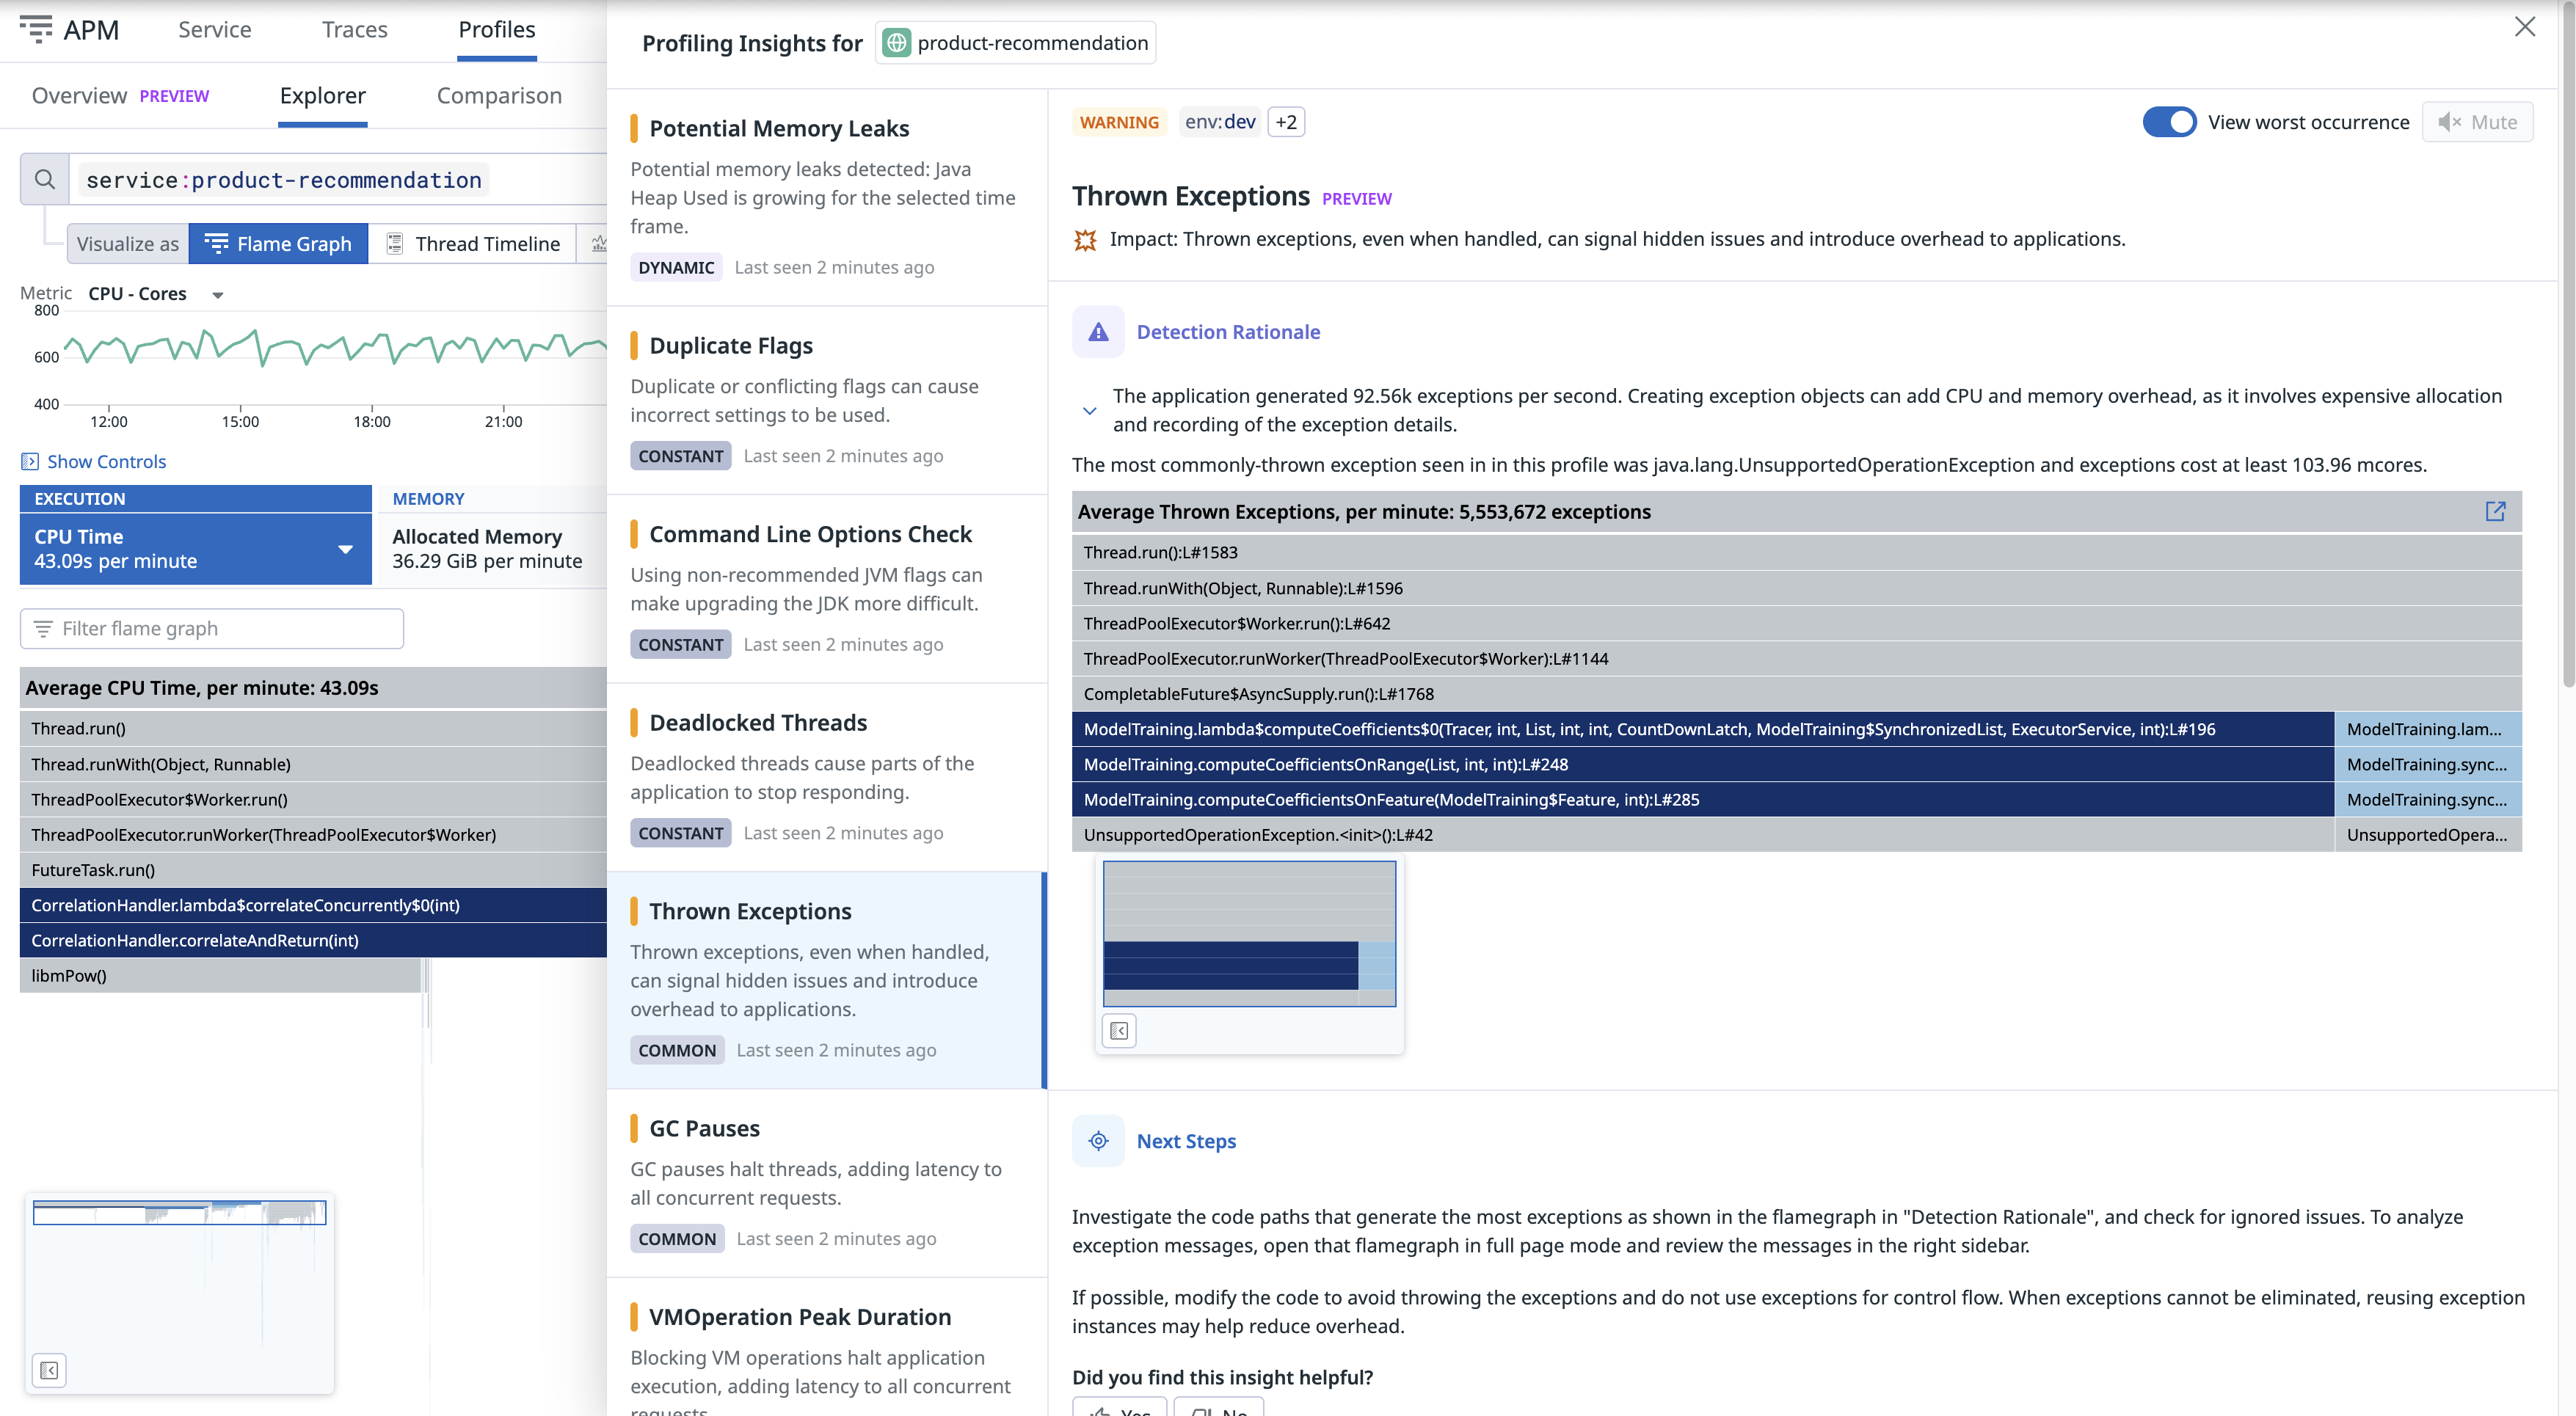Collapse the left flame graph minimap
2576x1416 pixels.
[49, 1370]
